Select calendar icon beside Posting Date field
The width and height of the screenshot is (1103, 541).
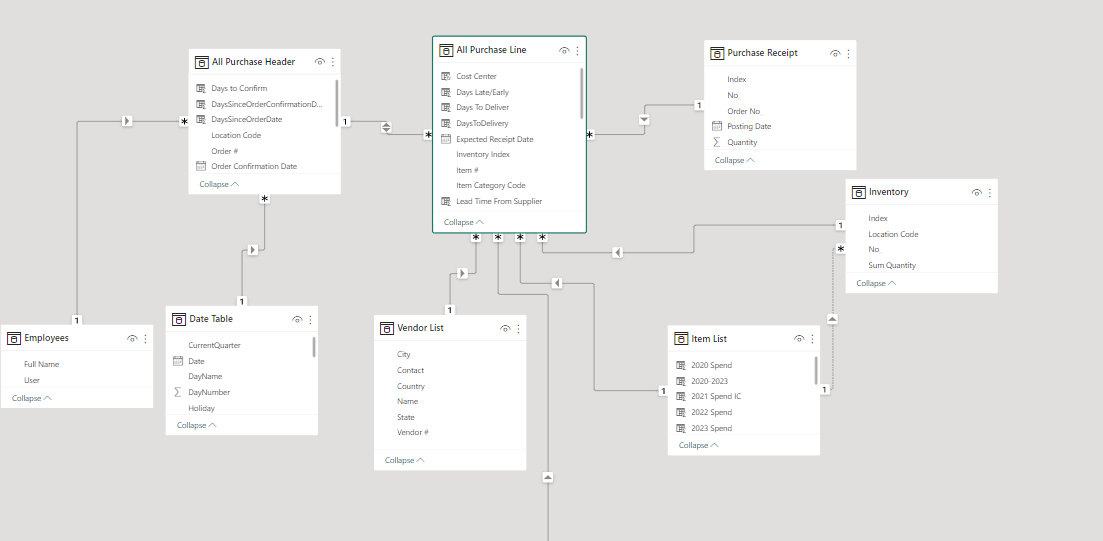coord(717,127)
